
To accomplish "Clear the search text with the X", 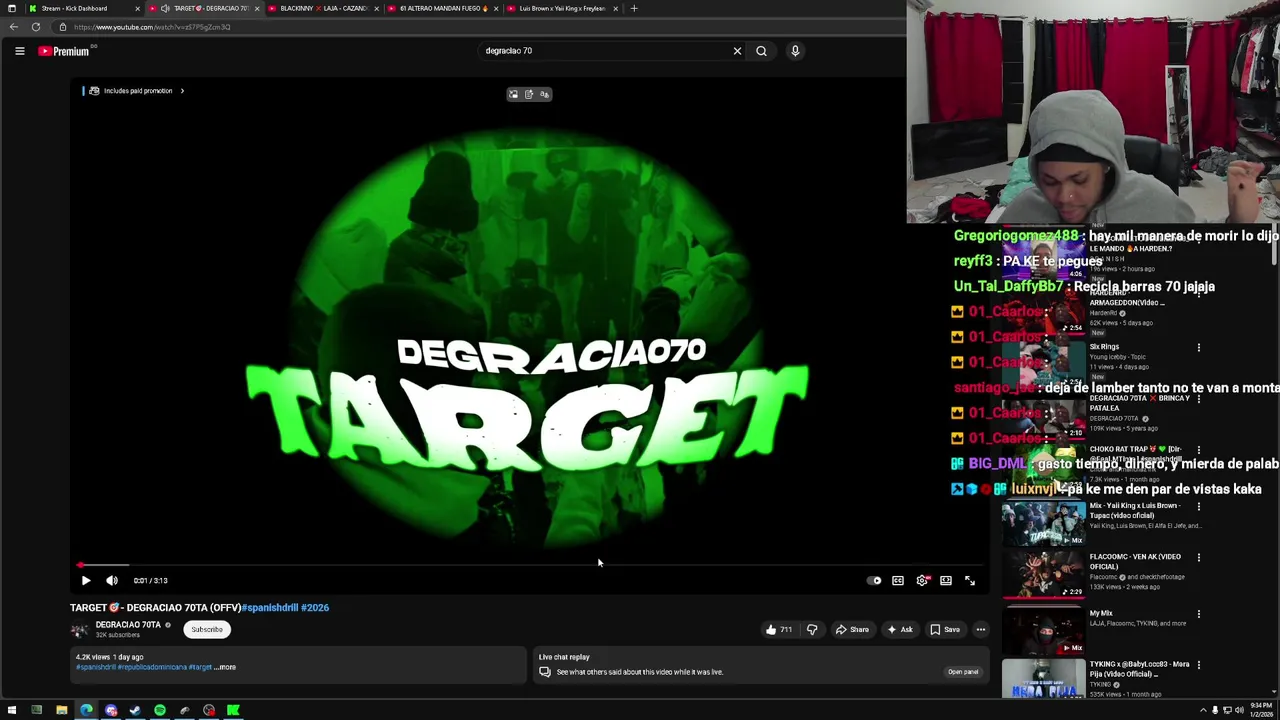I will [x=737, y=51].
